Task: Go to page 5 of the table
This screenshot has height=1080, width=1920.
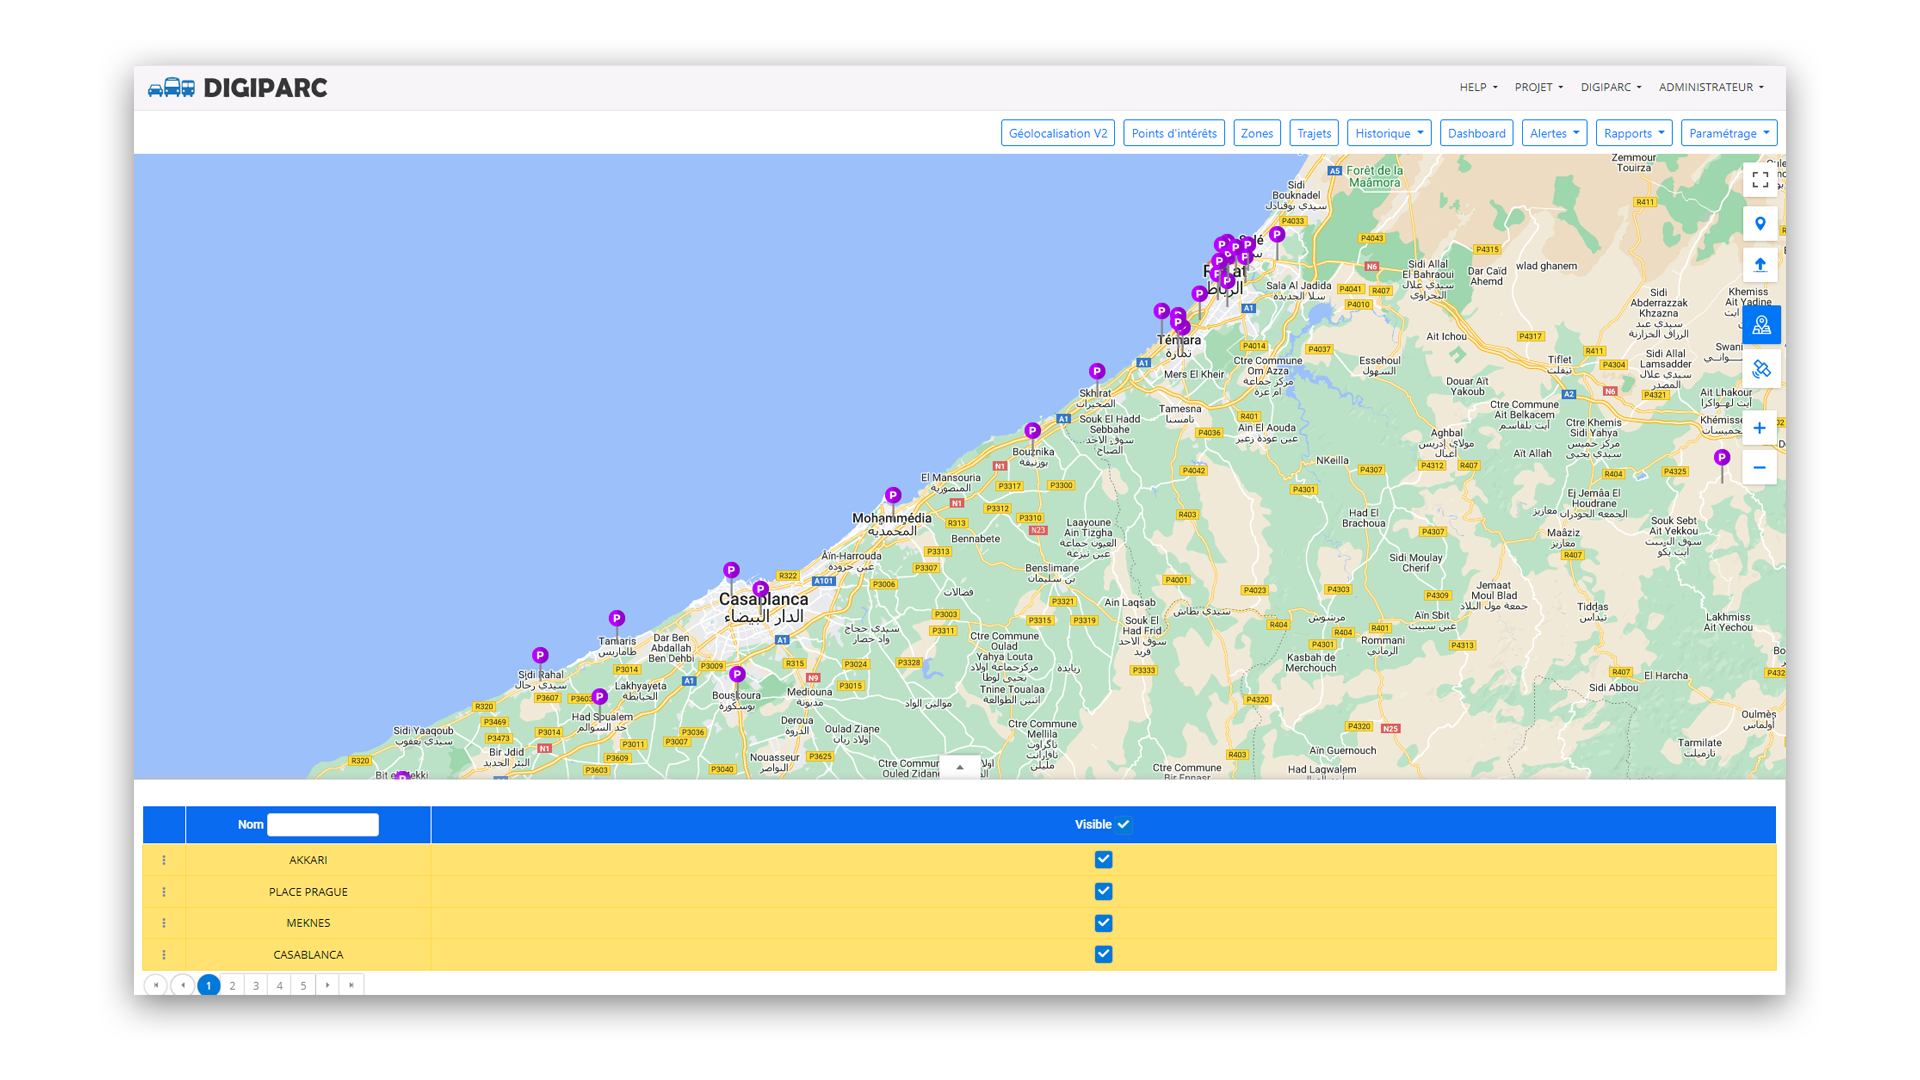Action: [303, 985]
